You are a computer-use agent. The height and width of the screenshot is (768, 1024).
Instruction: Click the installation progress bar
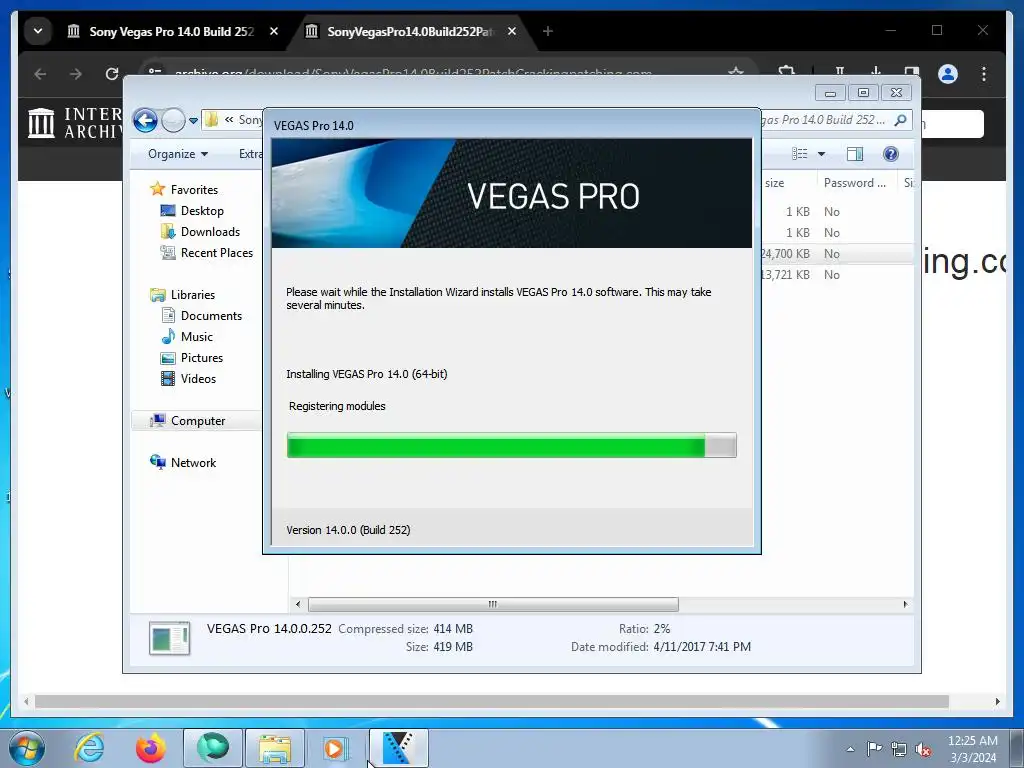tap(511, 445)
